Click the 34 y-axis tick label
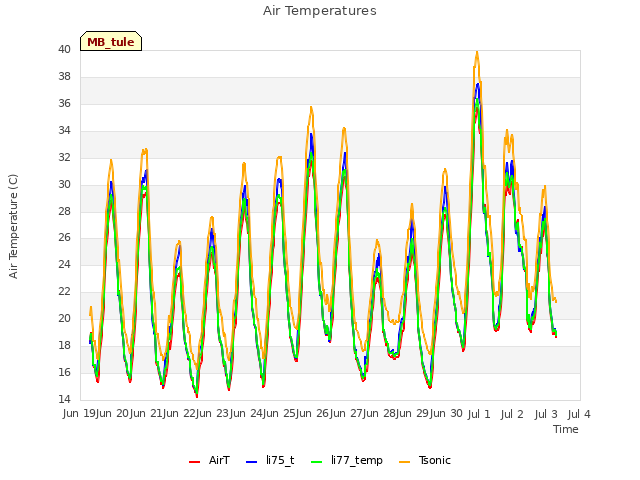The image size is (640, 480). point(64,130)
